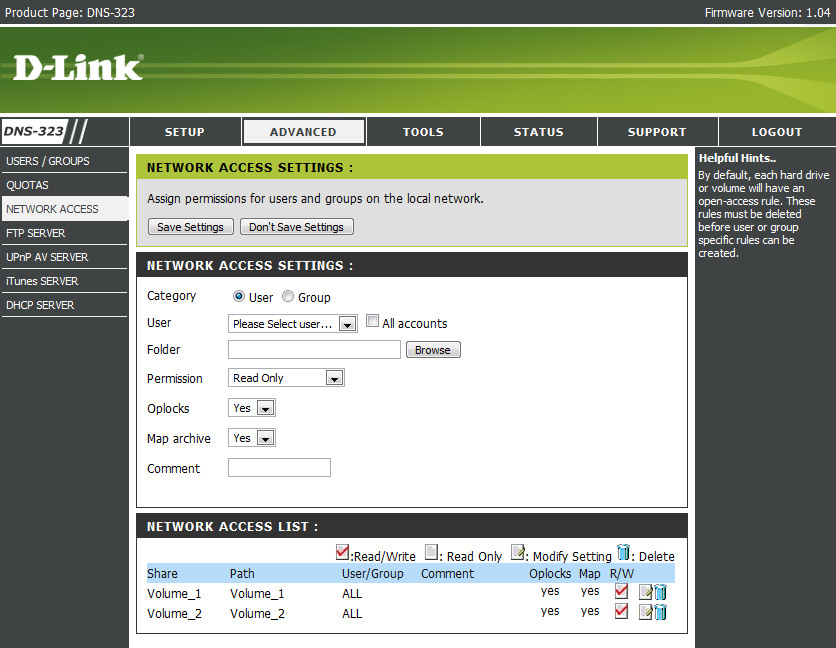Open the SUPPORT tab

pos(657,132)
